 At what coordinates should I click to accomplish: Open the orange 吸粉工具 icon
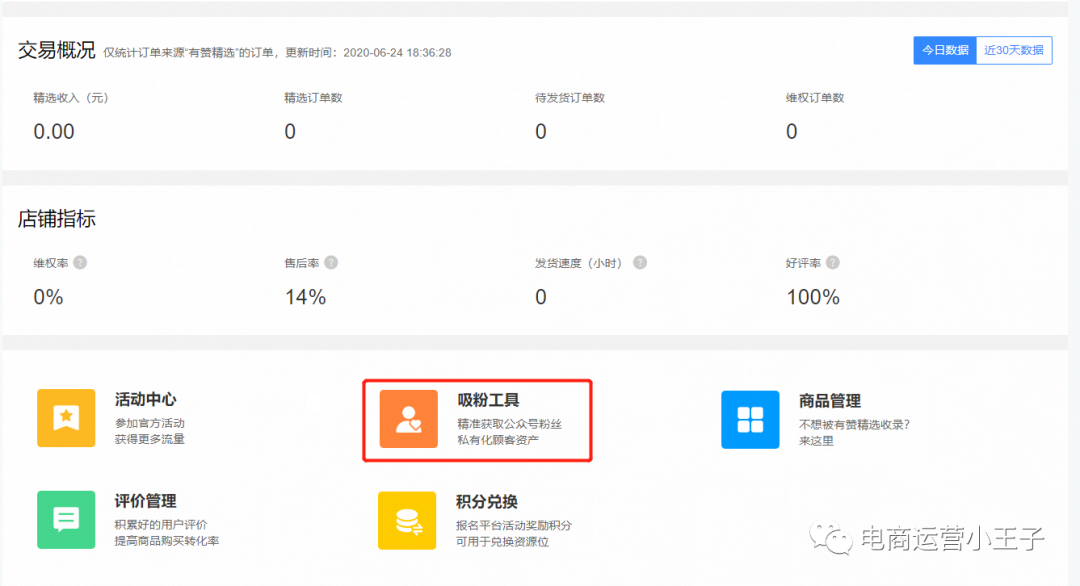point(408,419)
